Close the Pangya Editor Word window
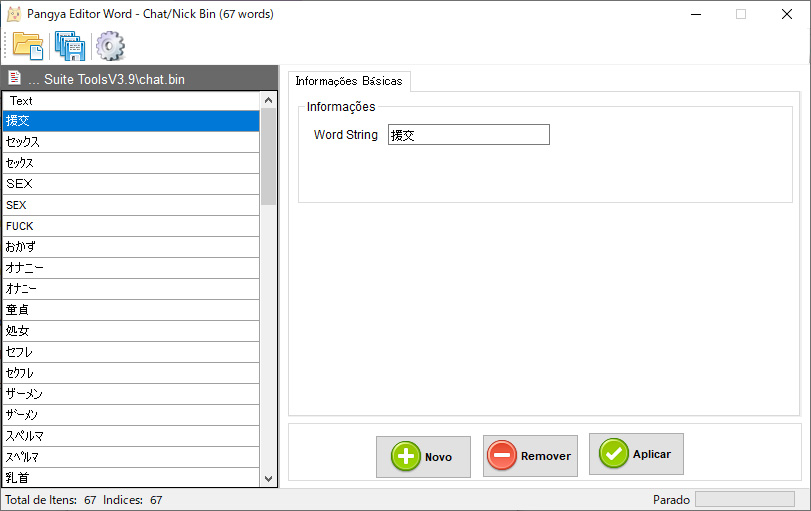 point(787,14)
